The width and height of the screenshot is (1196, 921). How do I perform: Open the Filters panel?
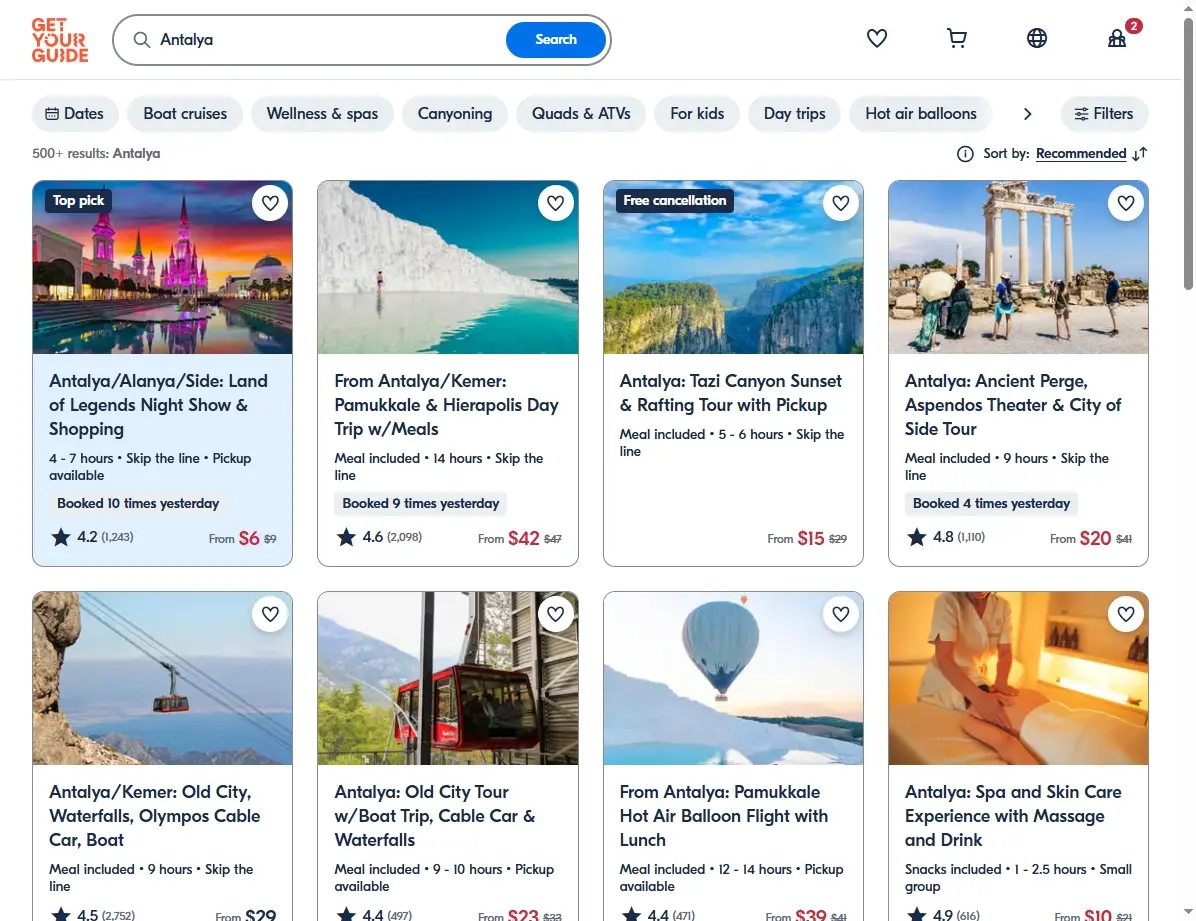point(1104,114)
